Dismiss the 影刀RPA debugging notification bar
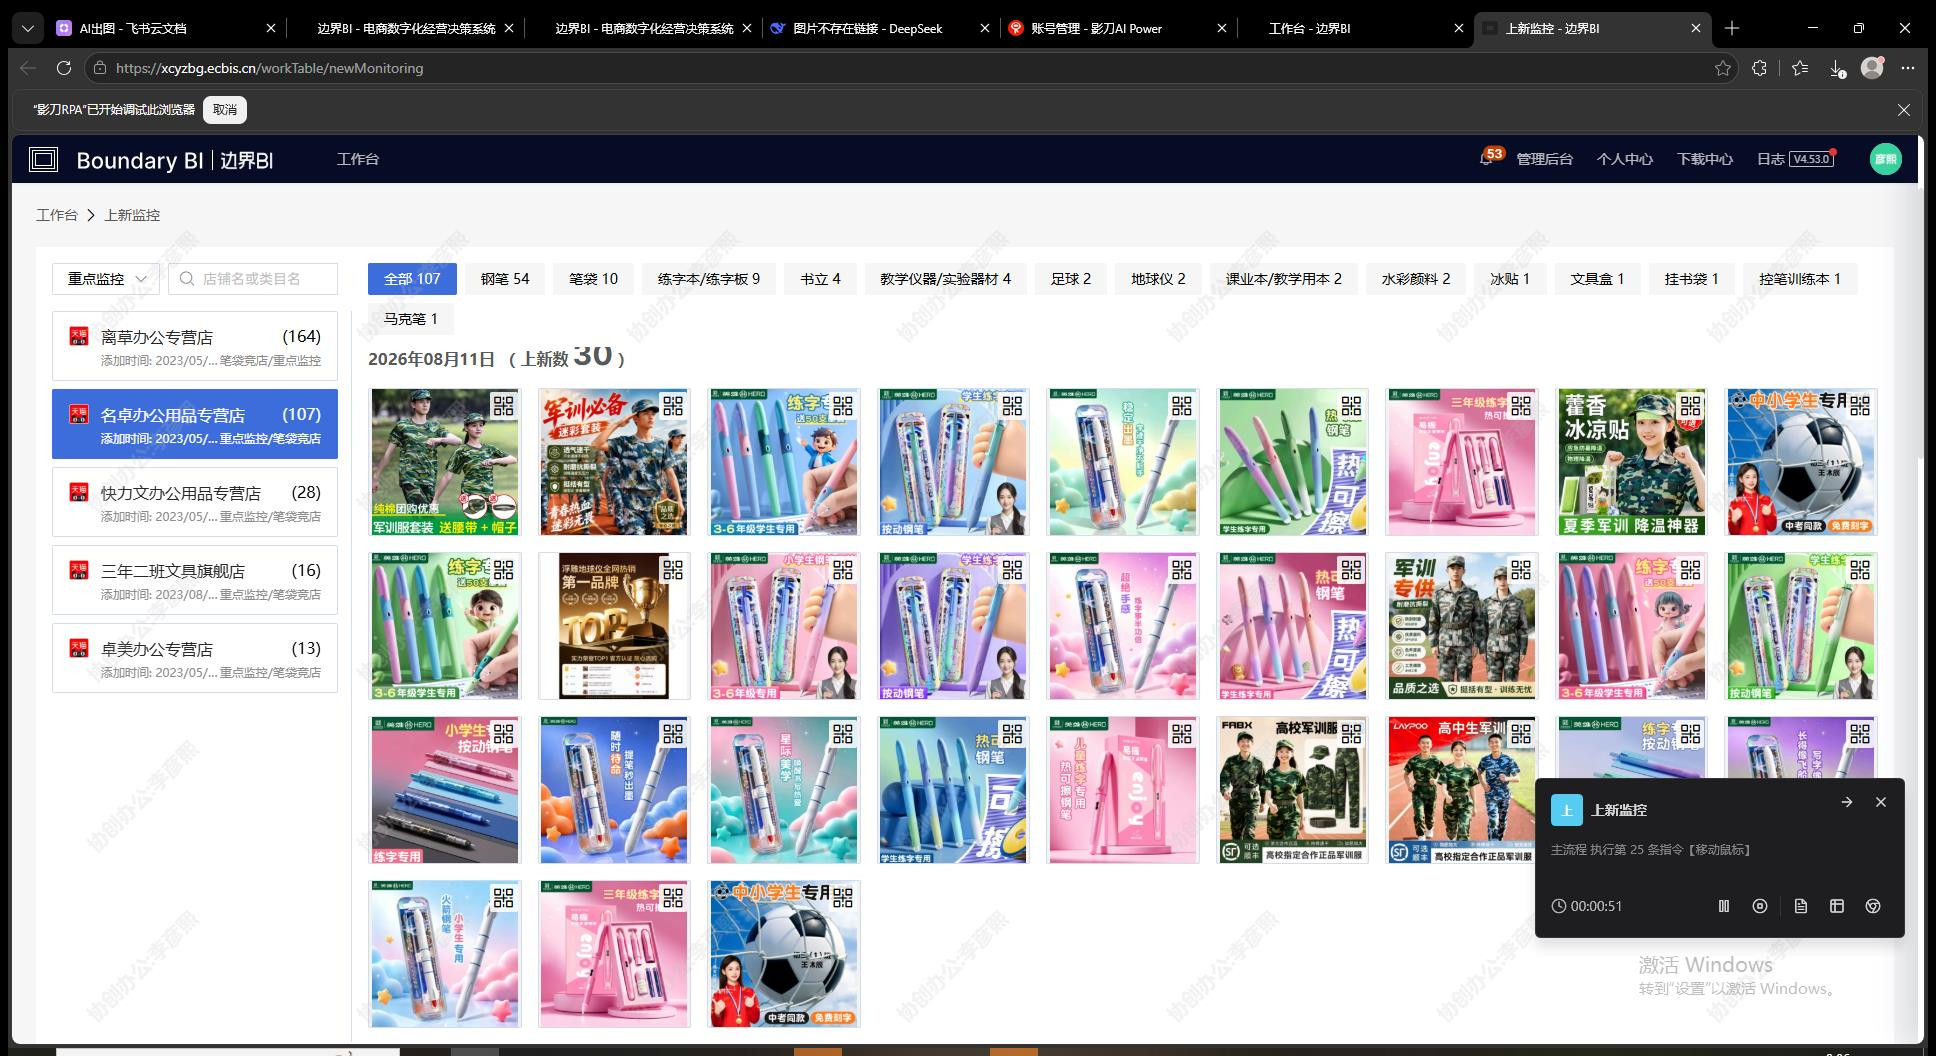 (x=1904, y=110)
